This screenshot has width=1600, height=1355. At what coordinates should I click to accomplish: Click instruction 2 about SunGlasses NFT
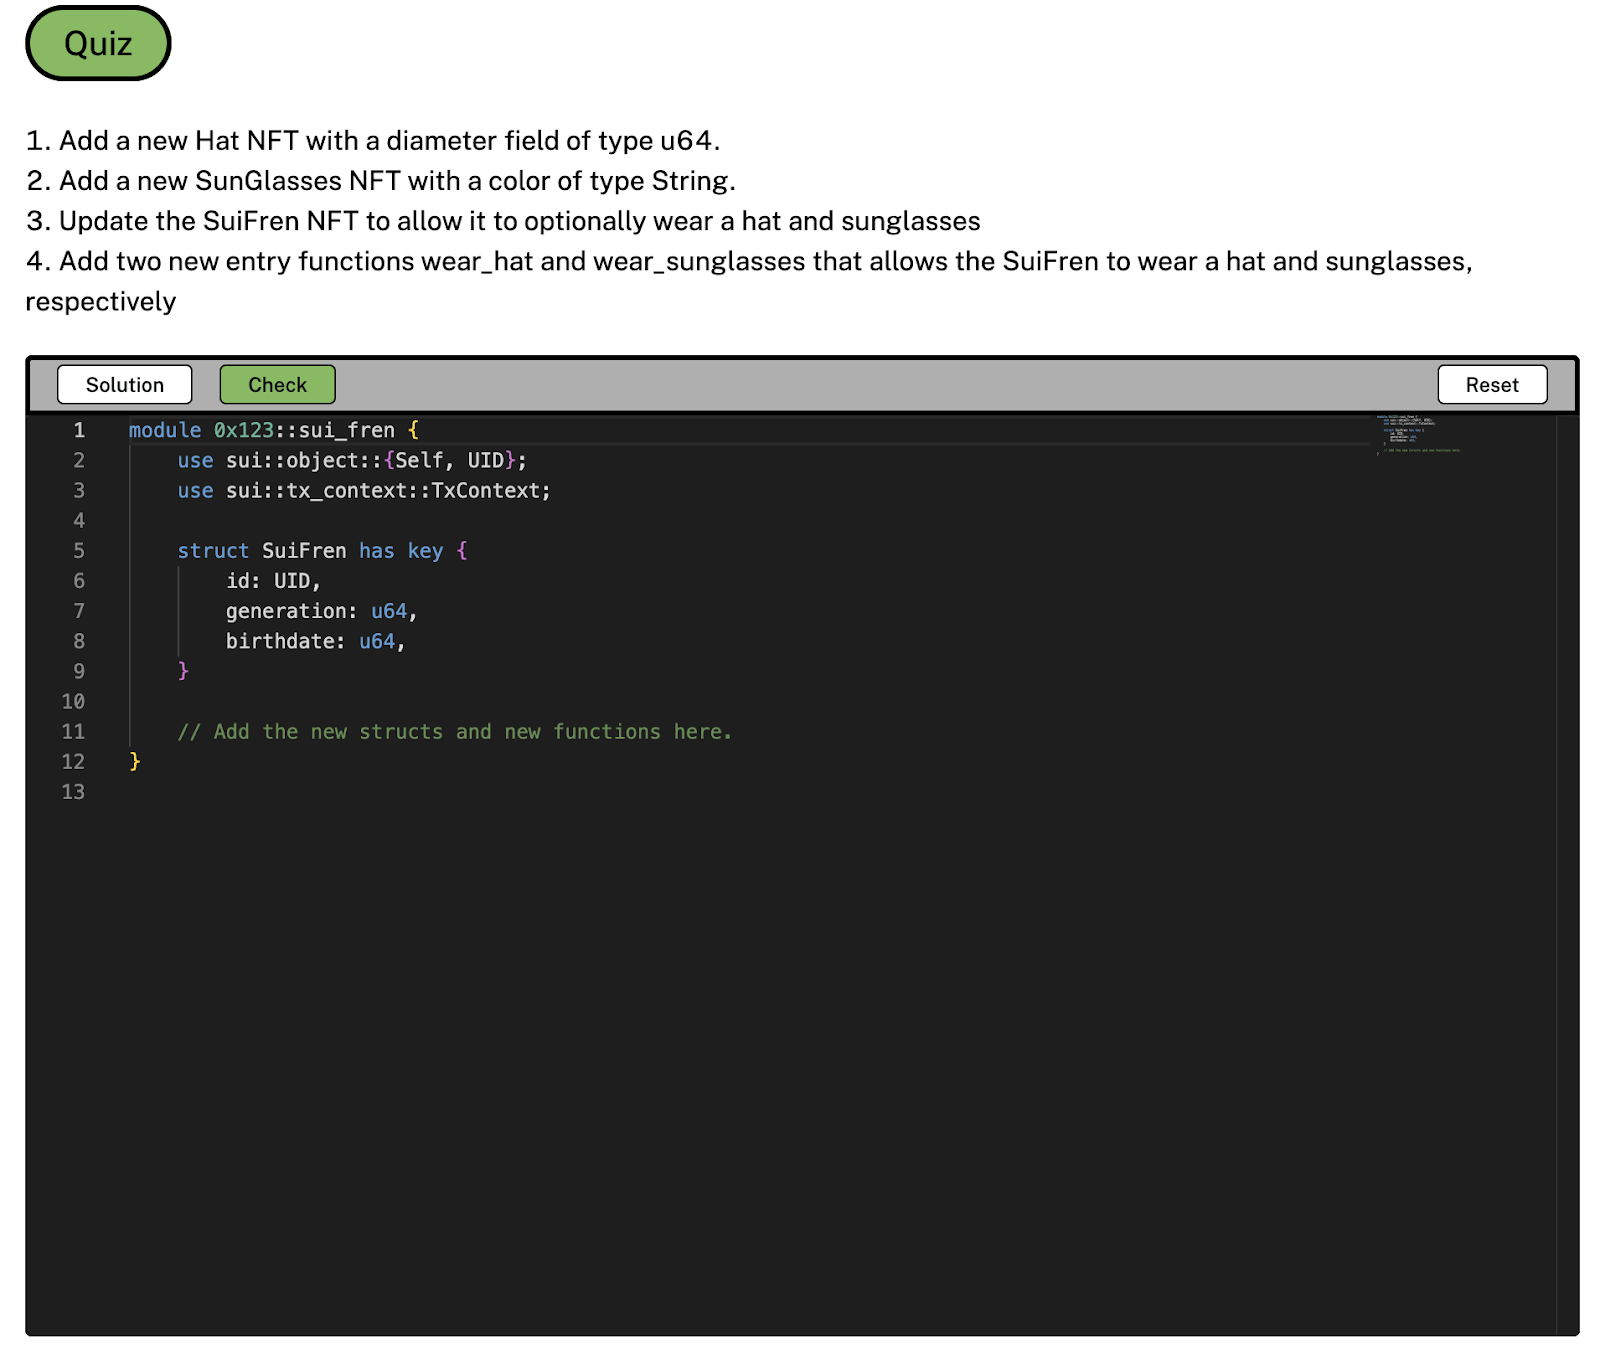tap(381, 181)
